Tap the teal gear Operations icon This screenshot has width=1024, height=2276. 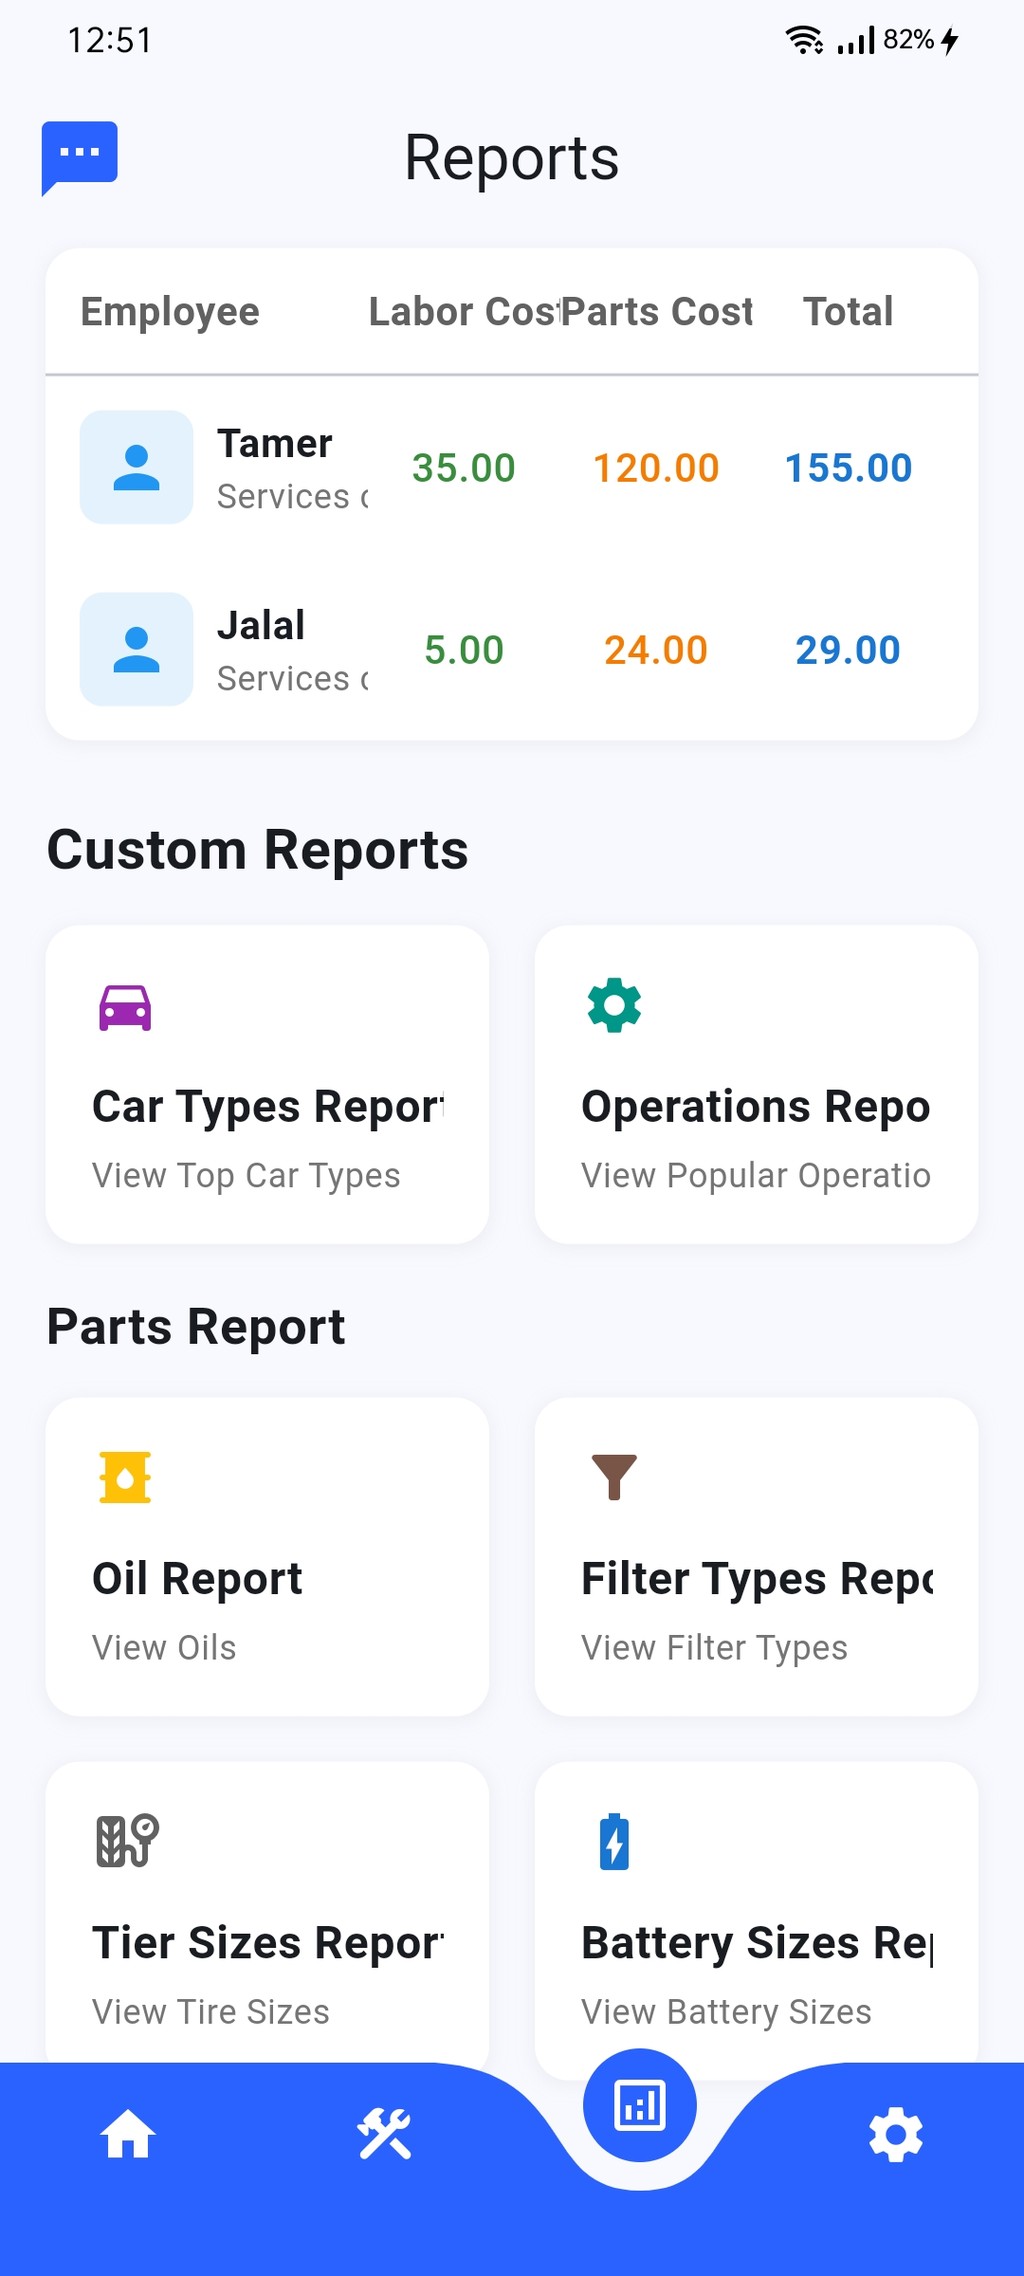pos(614,1005)
